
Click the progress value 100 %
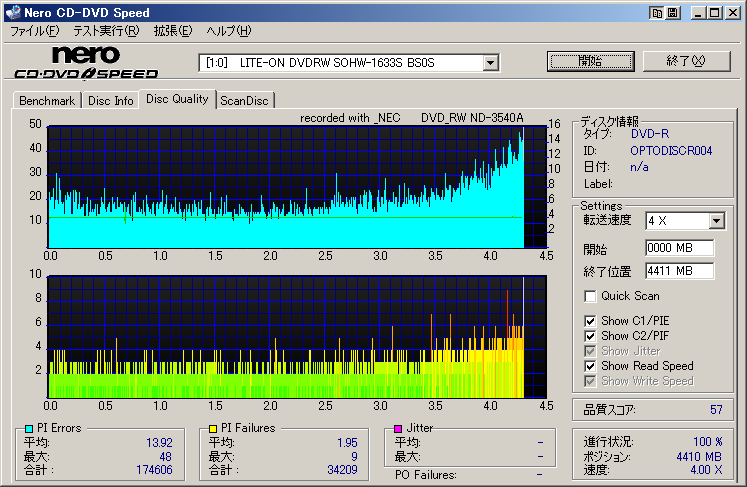(707, 442)
